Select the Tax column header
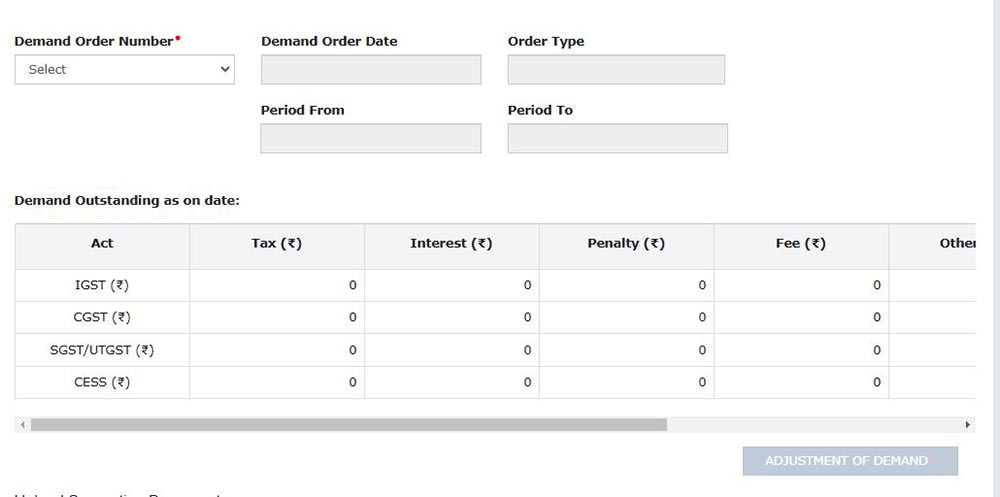 pyautogui.click(x=276, y=244)
